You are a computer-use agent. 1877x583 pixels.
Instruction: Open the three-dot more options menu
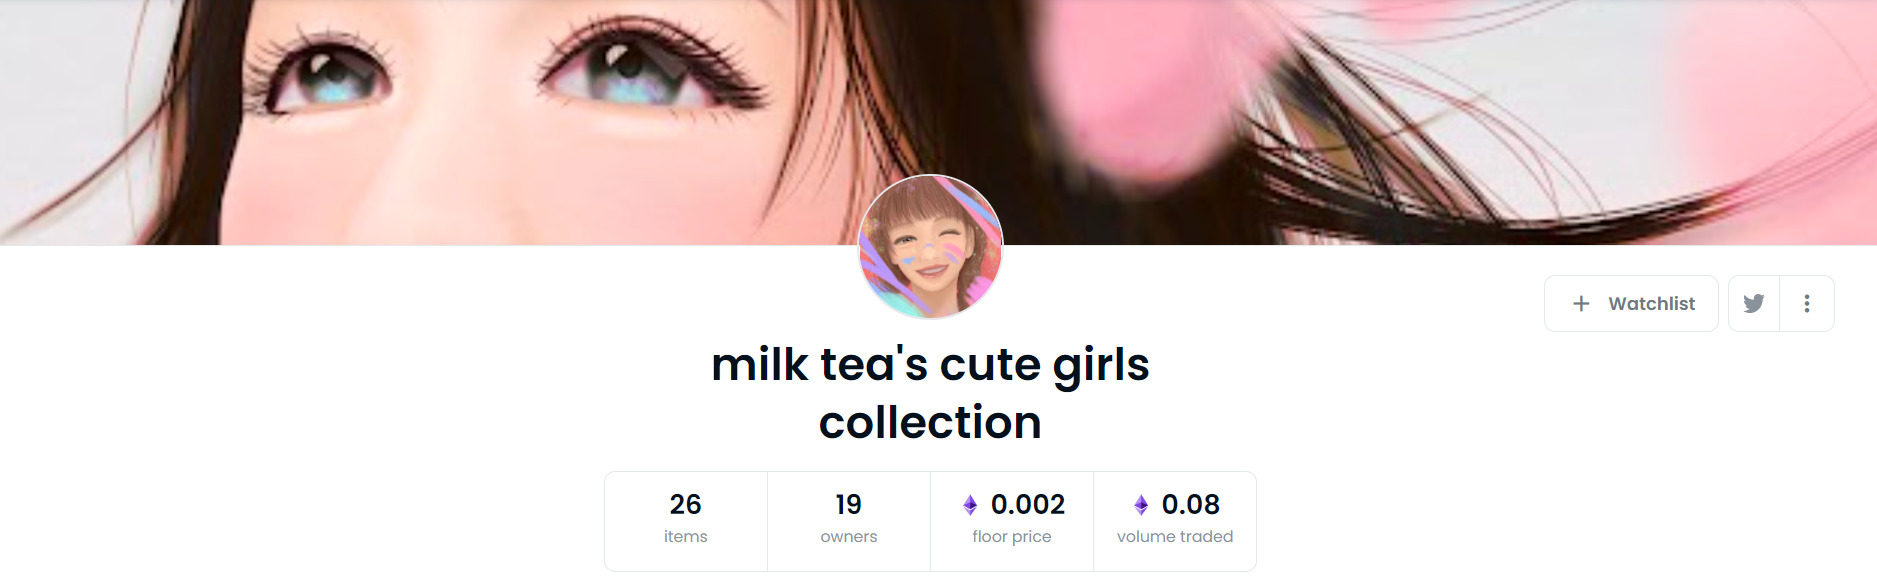(x=1807, y=303)
